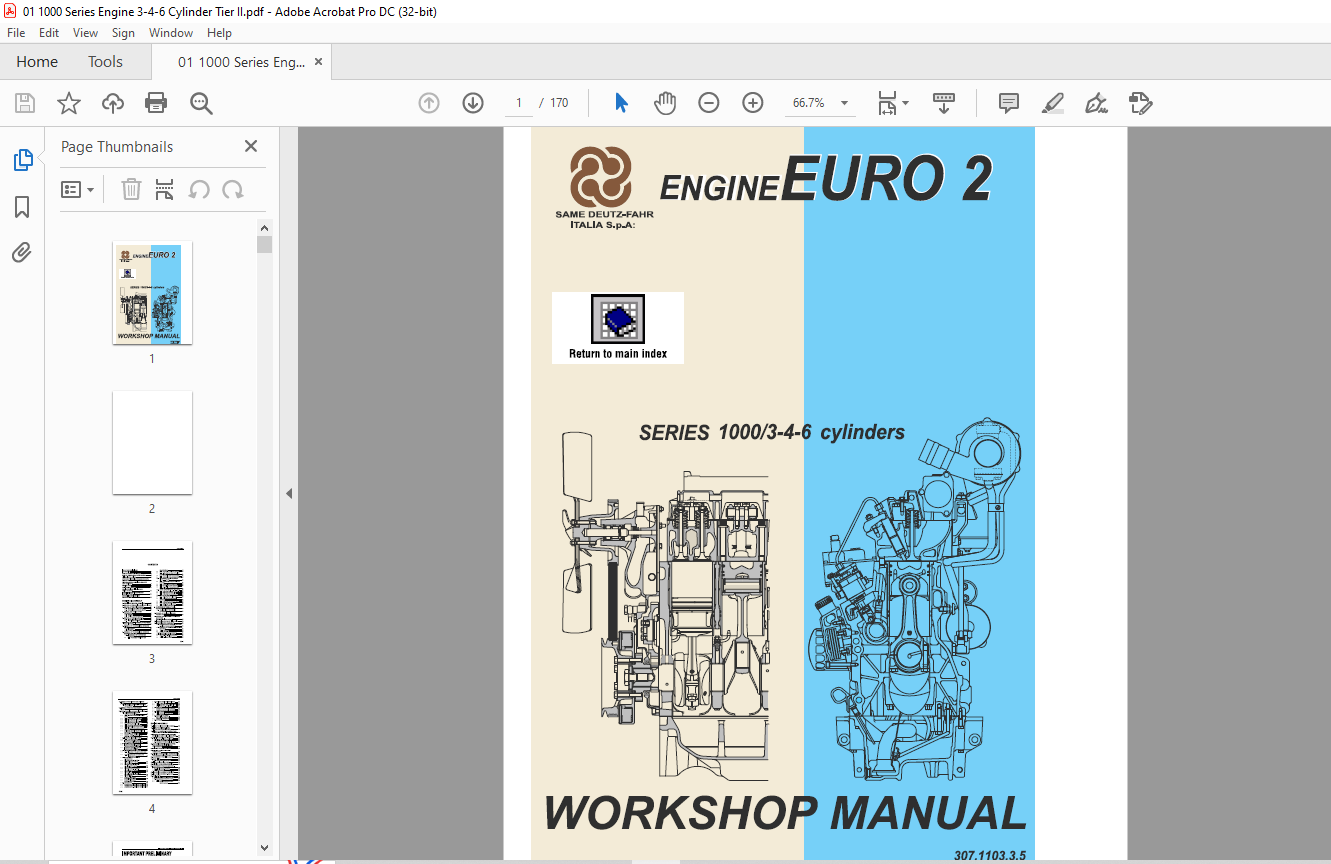Open the sign document tool
Screen dimensions: 1331x864
1097,103
